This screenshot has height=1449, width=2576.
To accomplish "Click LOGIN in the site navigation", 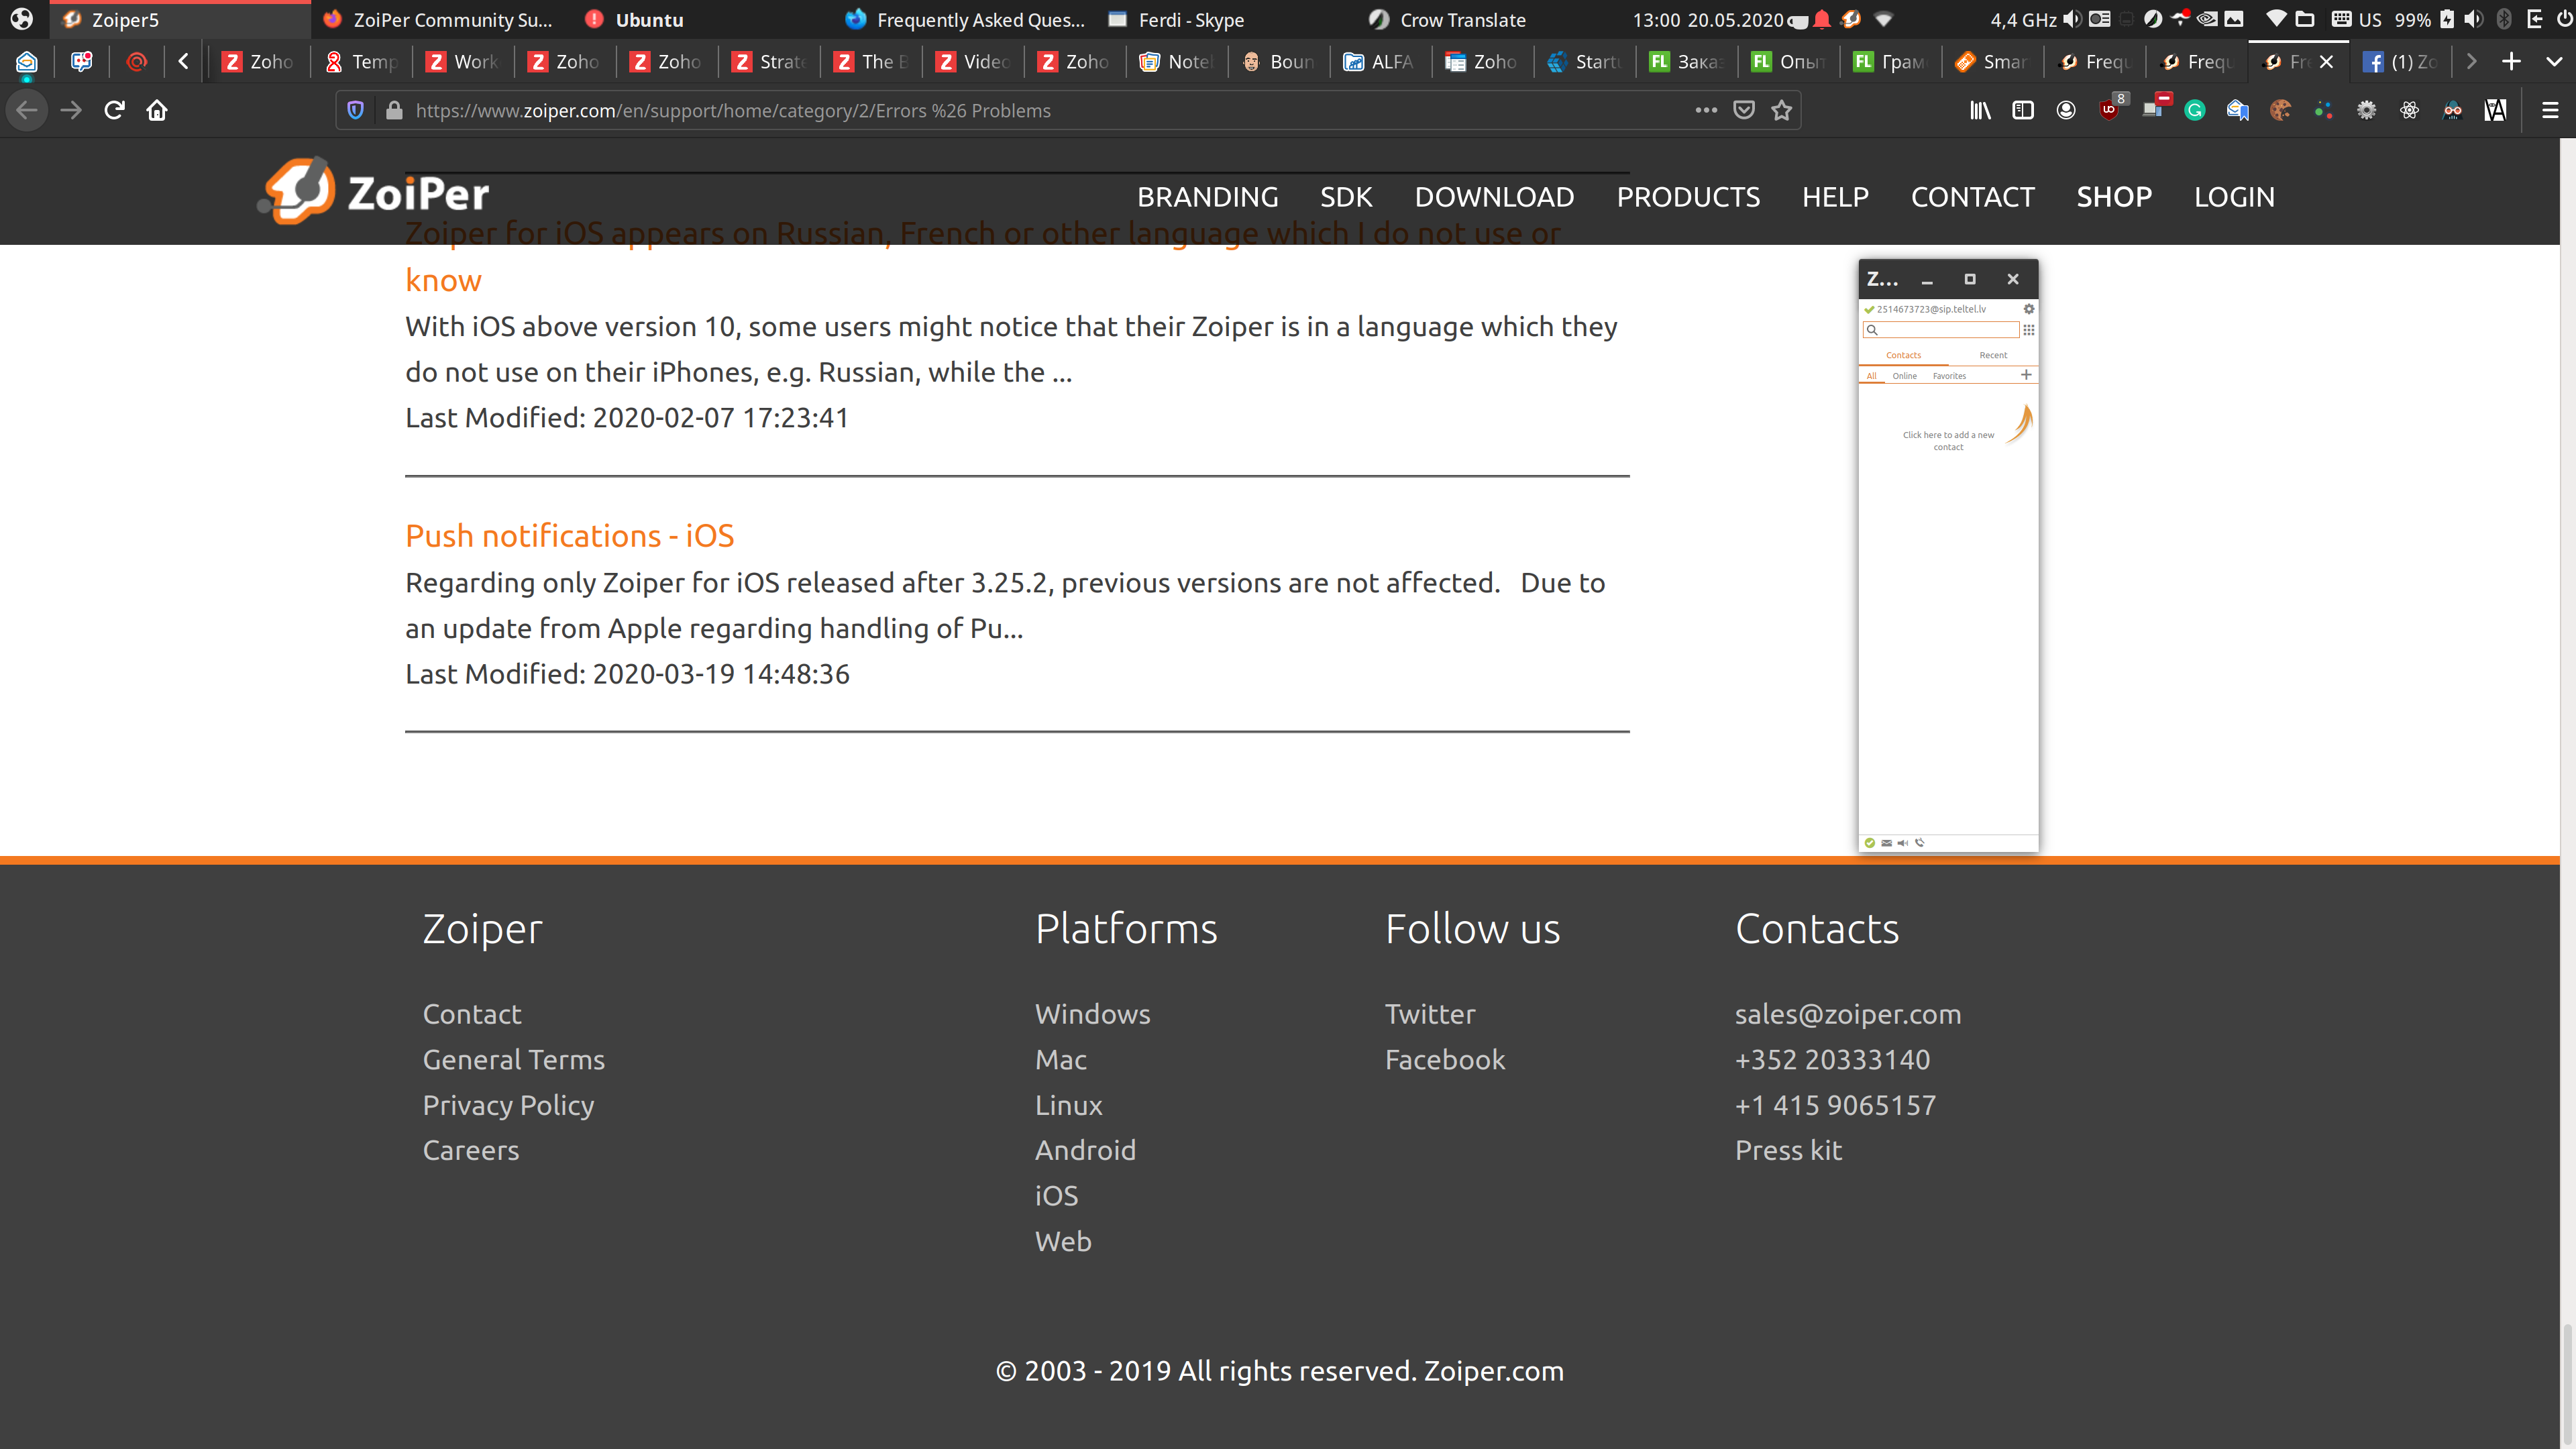I will point(2234,197).
